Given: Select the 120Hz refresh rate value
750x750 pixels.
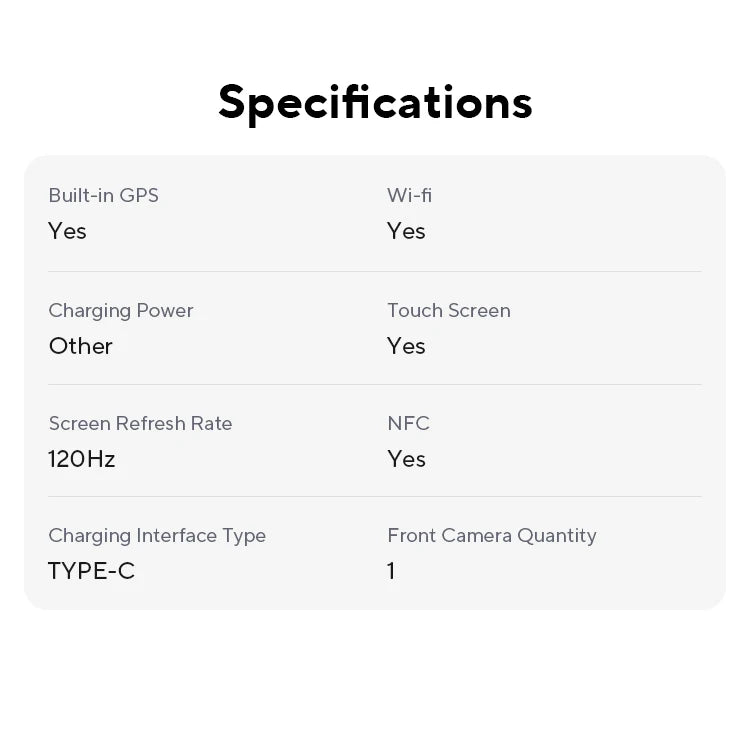Looking at the screenshot, I should pos(81,459).
